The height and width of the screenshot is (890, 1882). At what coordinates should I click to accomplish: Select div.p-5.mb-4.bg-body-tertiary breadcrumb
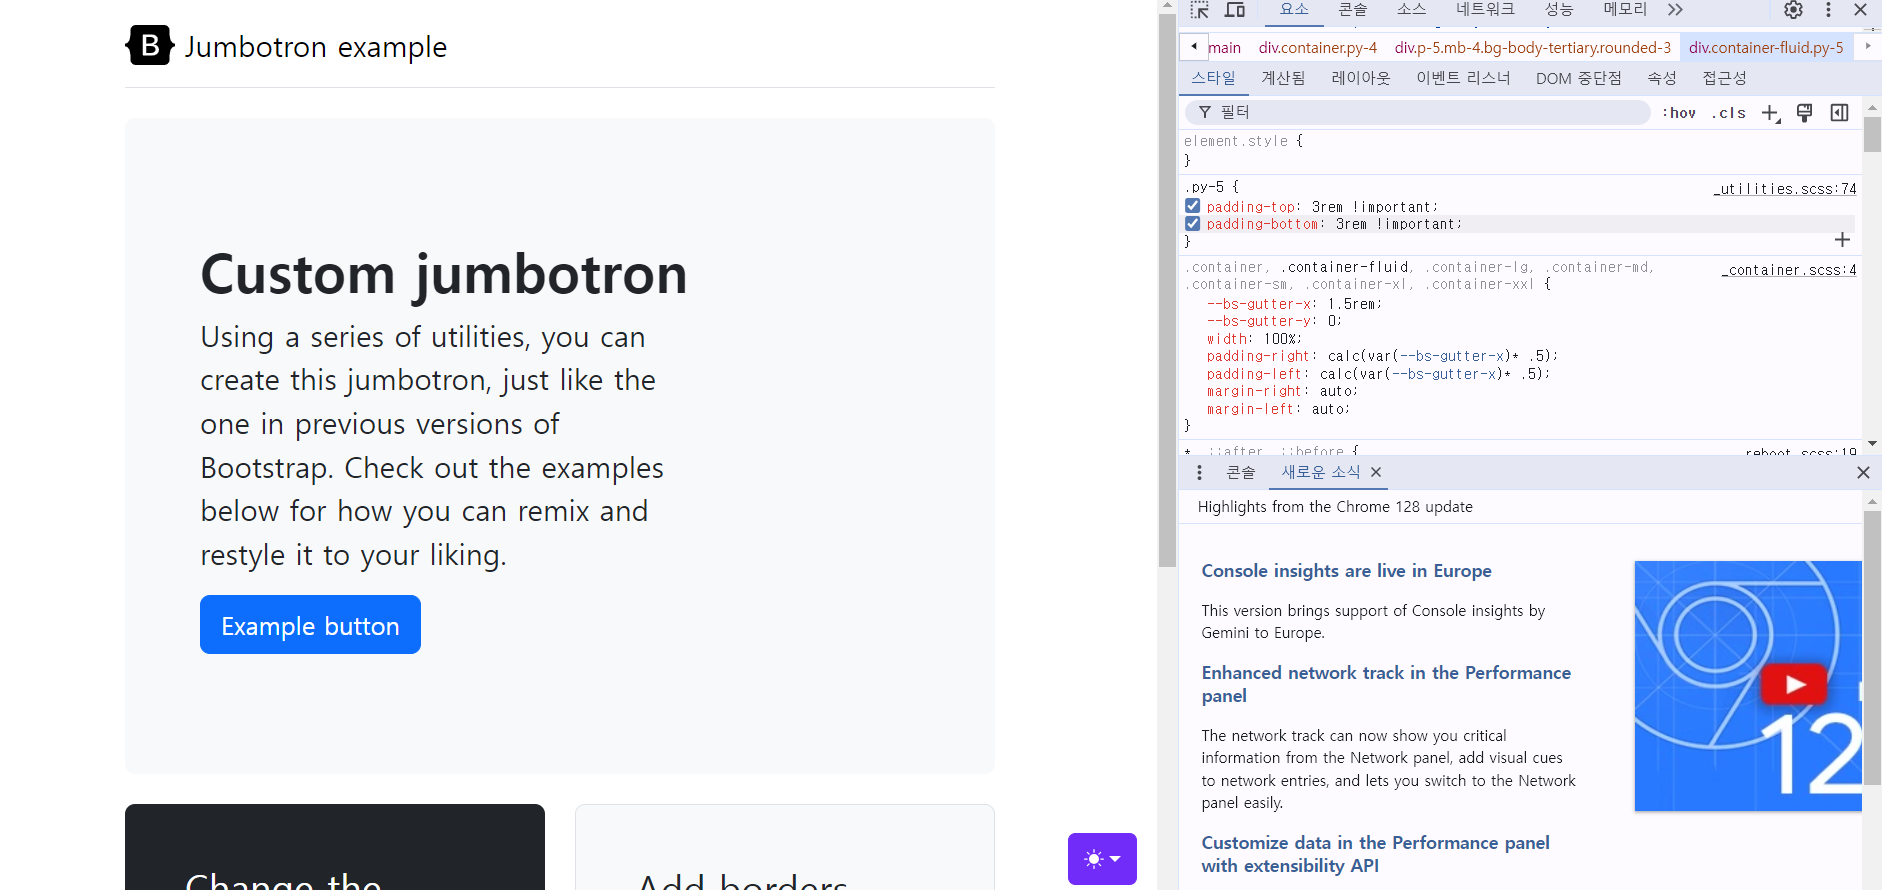tap(1533, 47)
